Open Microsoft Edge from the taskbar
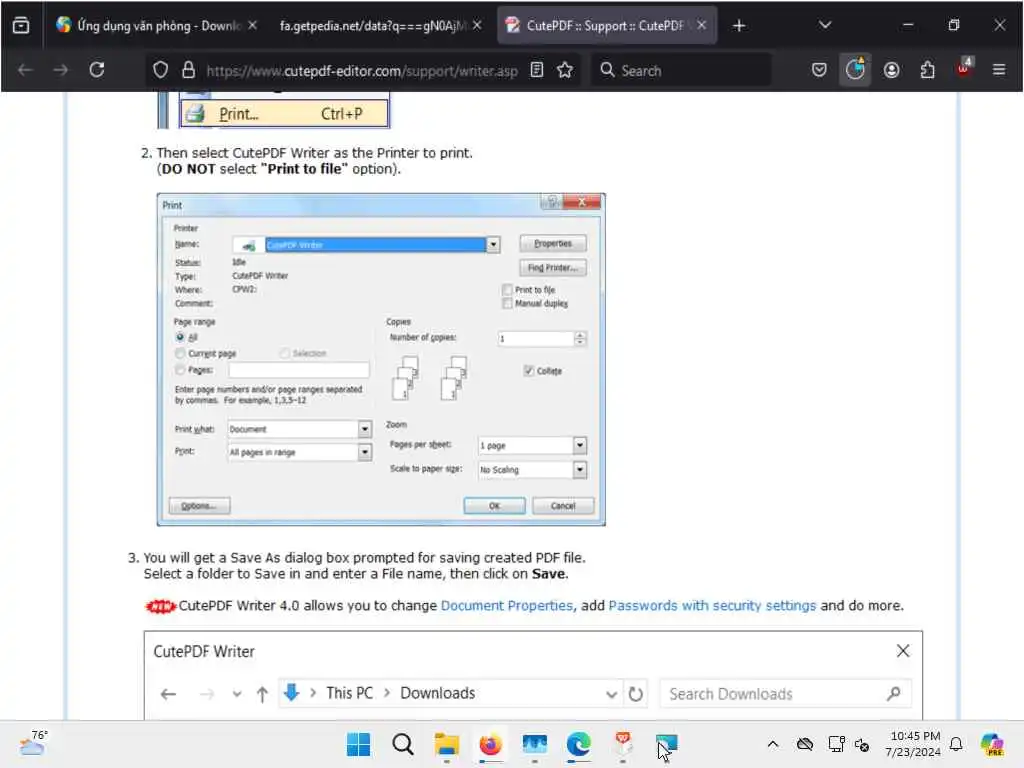 (579, 744)
